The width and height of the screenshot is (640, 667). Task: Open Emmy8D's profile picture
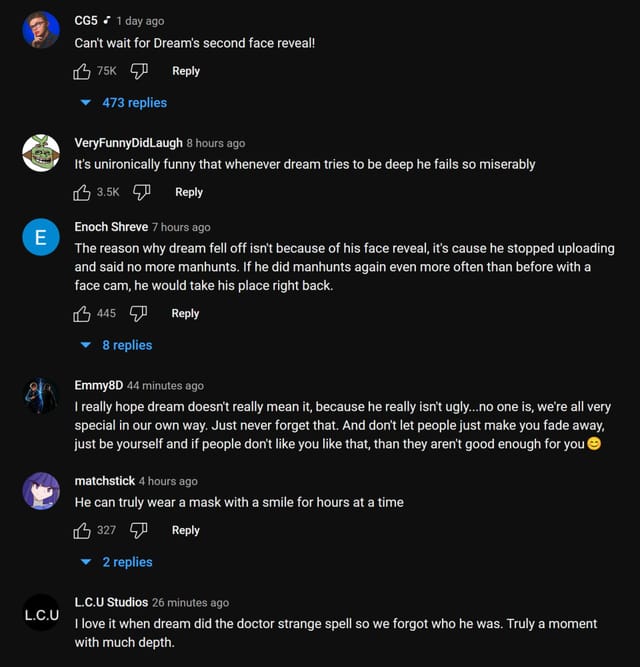point(41,396)
